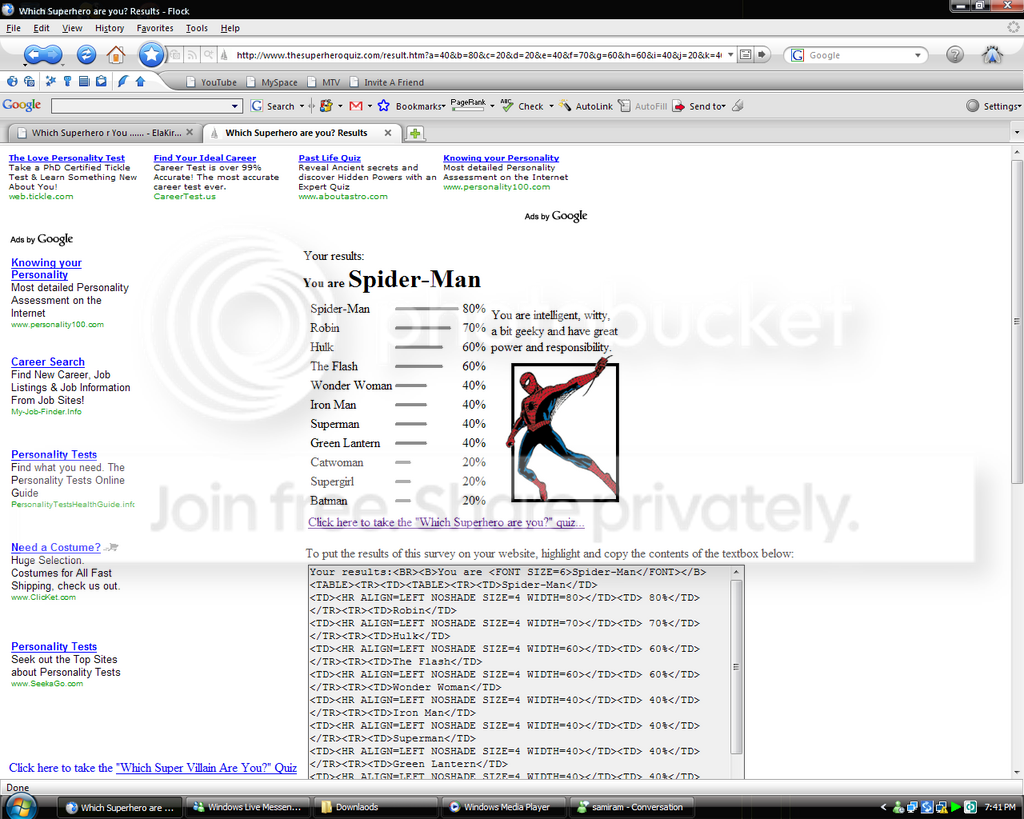Open the list all tabs dropdown
This screenshot has height=819, width=1024.
1017,133
